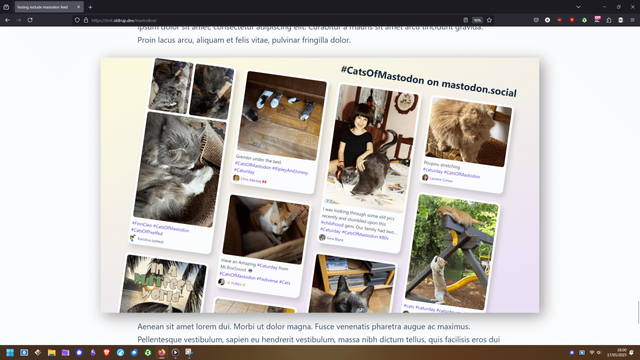The image size is (640, 360).
Task: Expand the list all tabs chevron
Action: point(578,7)
